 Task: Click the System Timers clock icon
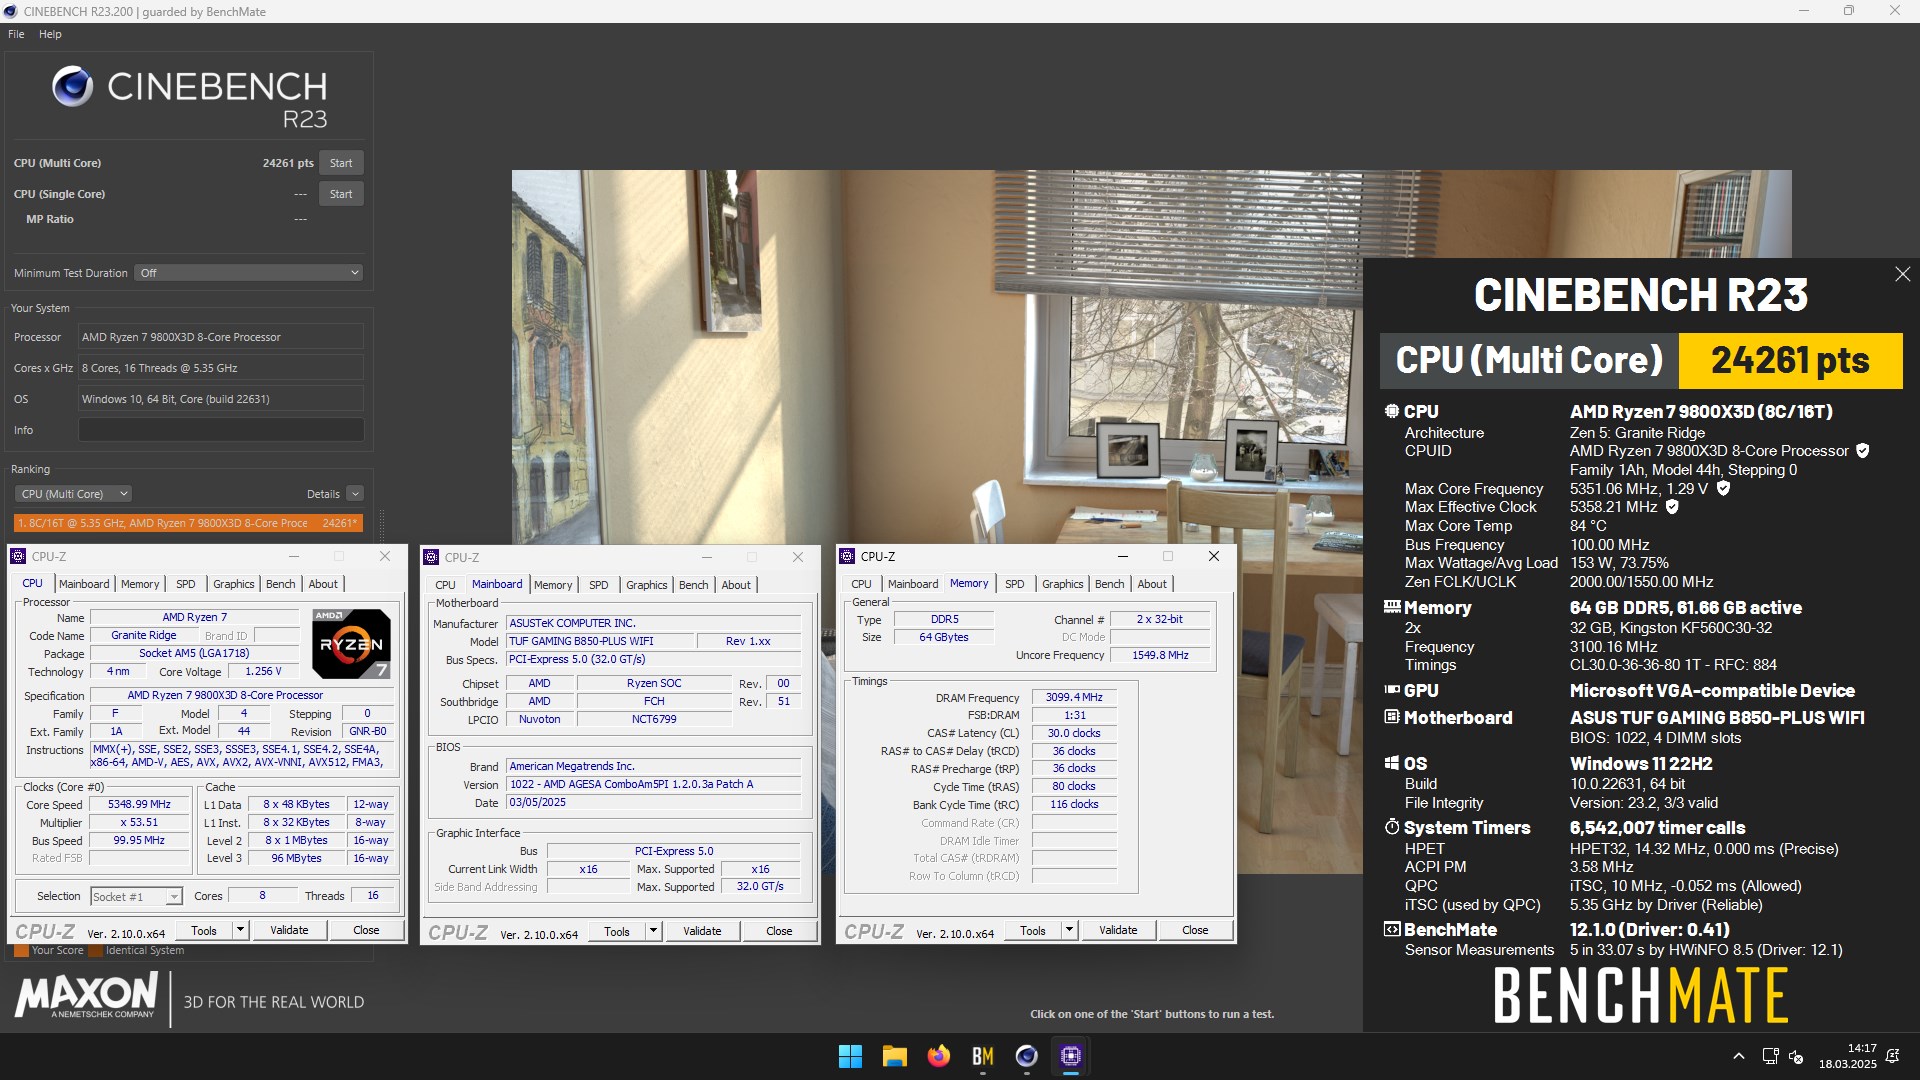pyautogui.click(x=1391, y=827)
